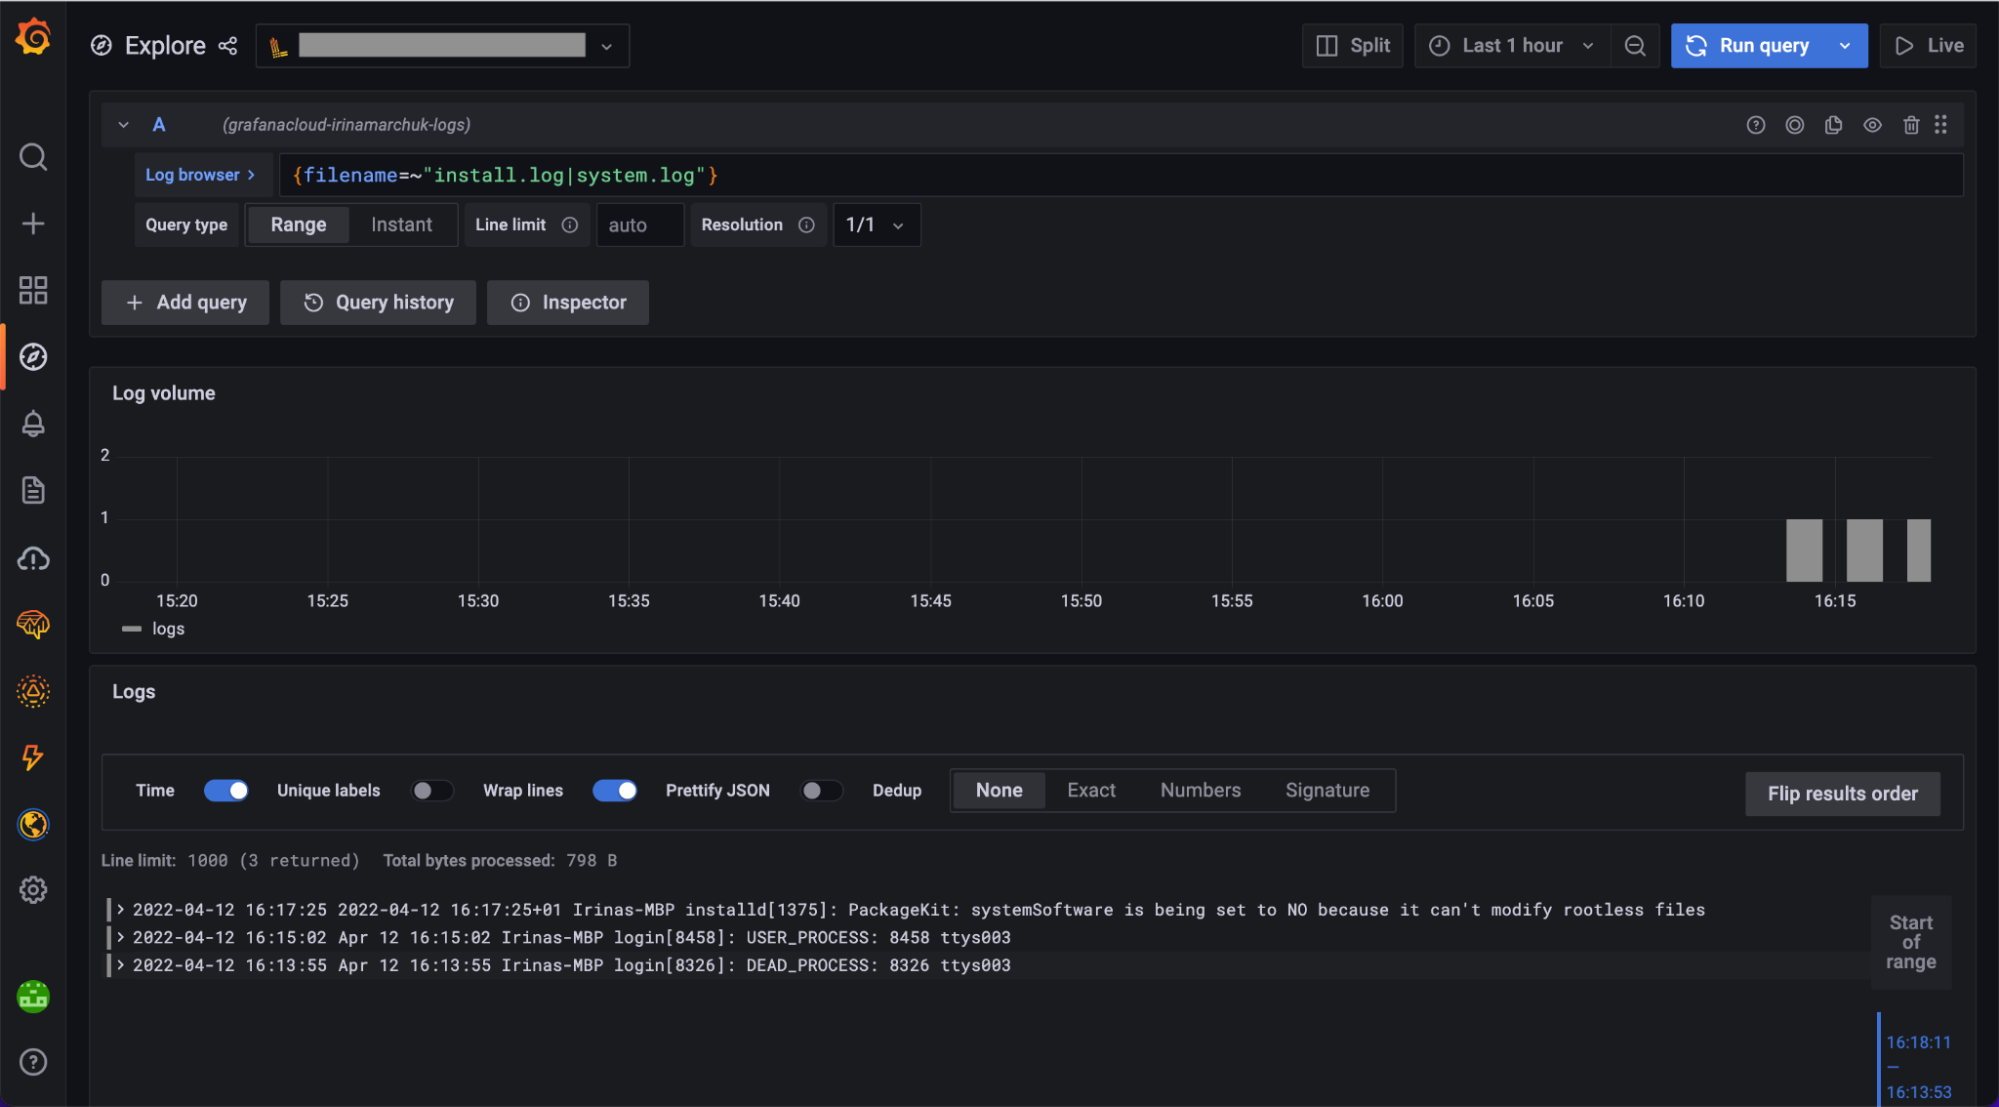Collapse query A with its chevron
Viewport: 1999px width, 1107px height.
click(x=123, y=124)
